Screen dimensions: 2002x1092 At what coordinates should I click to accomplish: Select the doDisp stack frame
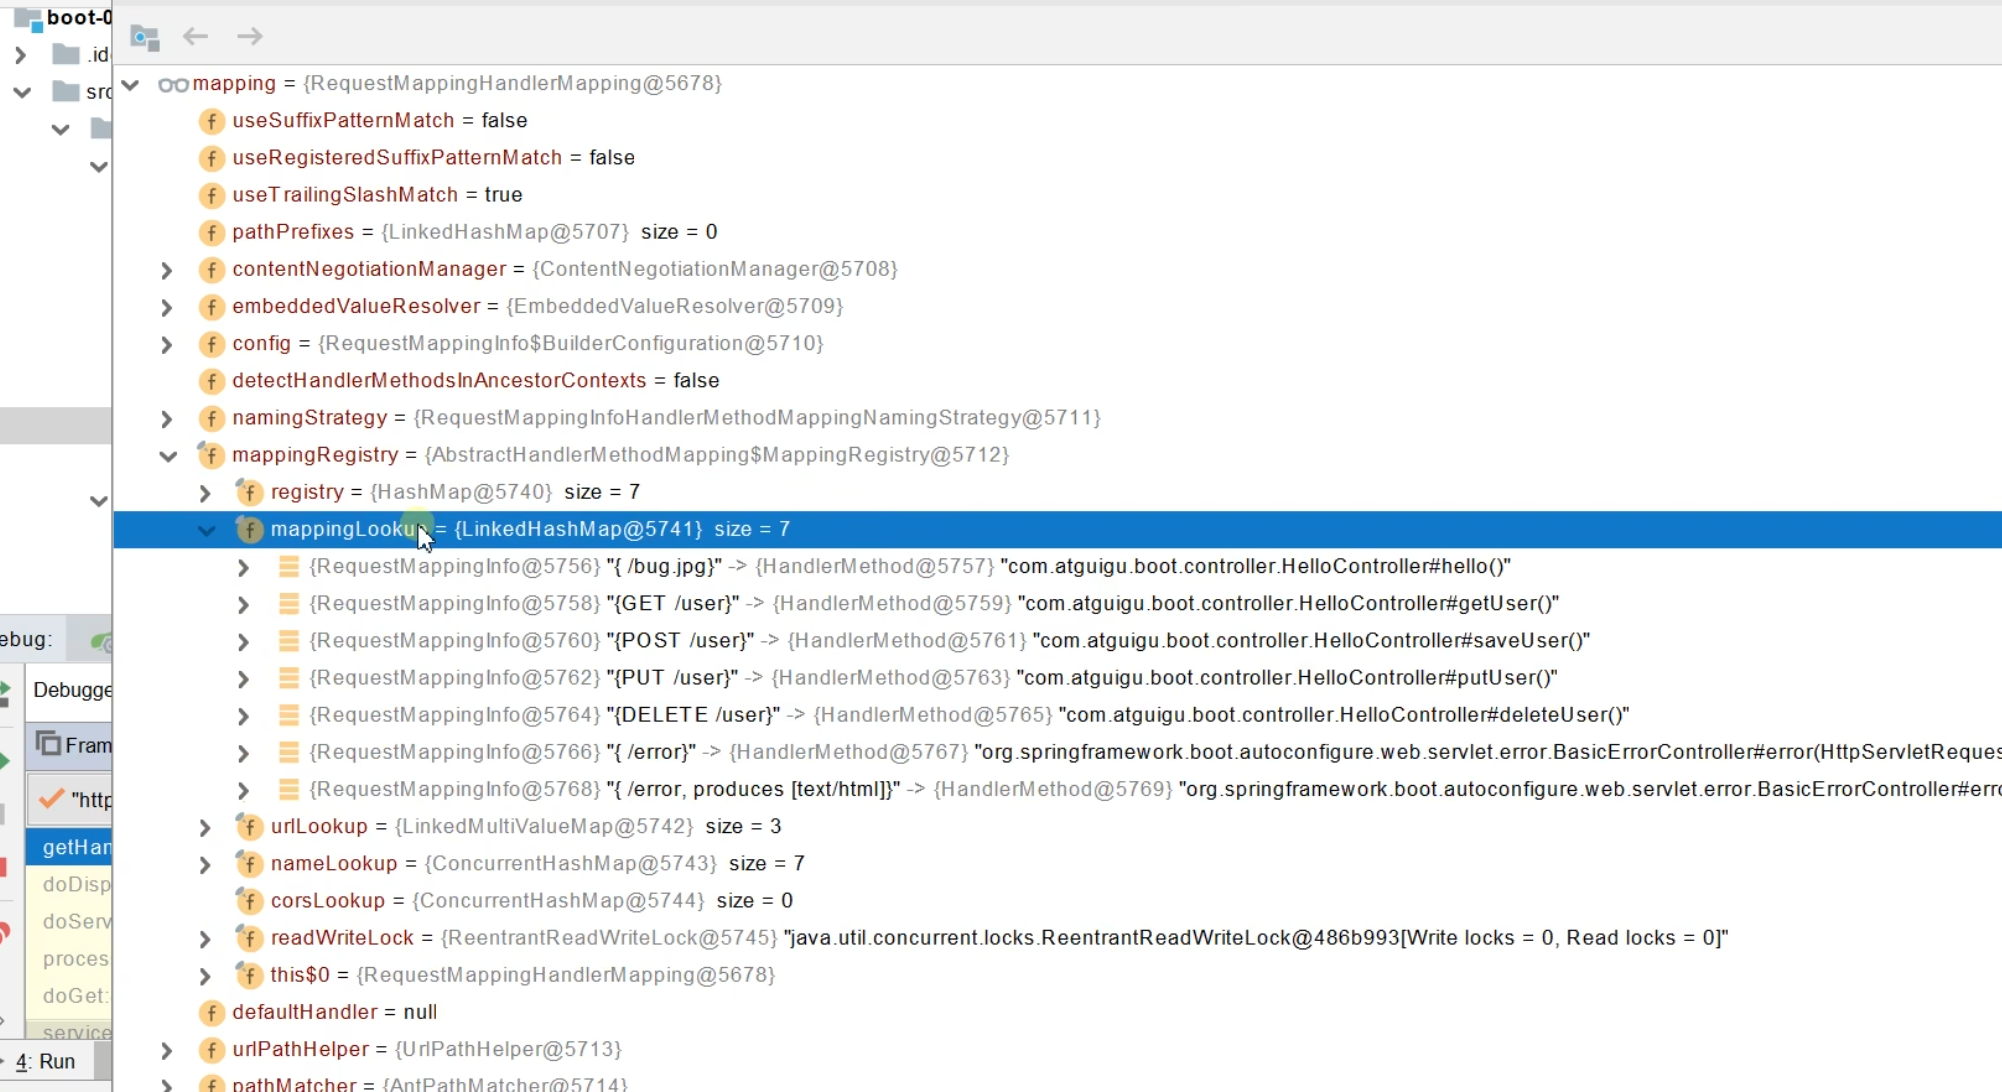[76, 884]
